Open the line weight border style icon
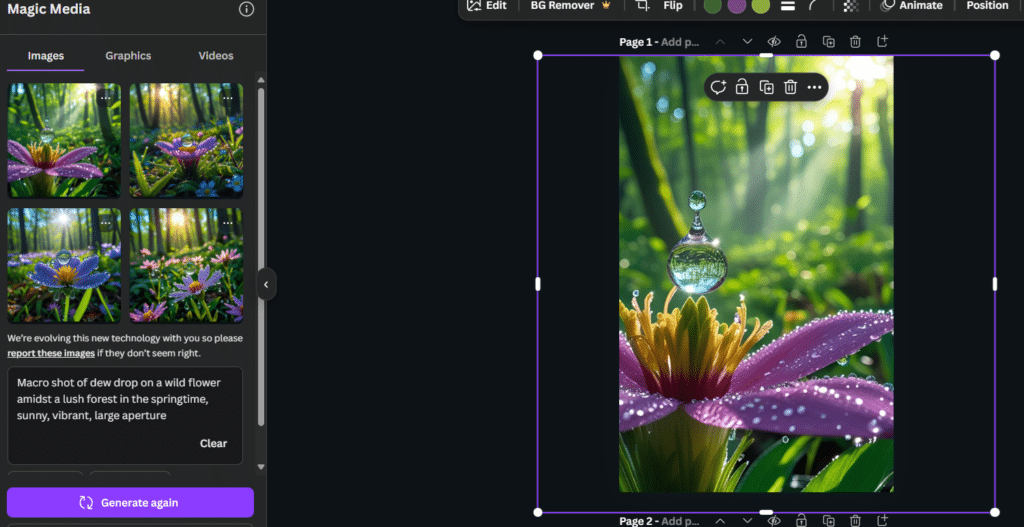Image resolution: width=1024 pixels, height=527 pixels. pos(787,6)
